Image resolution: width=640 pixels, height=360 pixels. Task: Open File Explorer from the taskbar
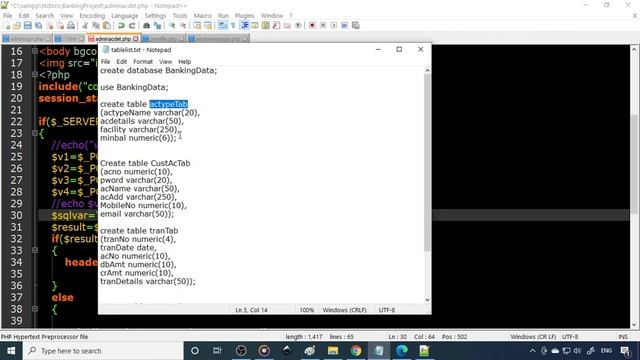(333, 351)
